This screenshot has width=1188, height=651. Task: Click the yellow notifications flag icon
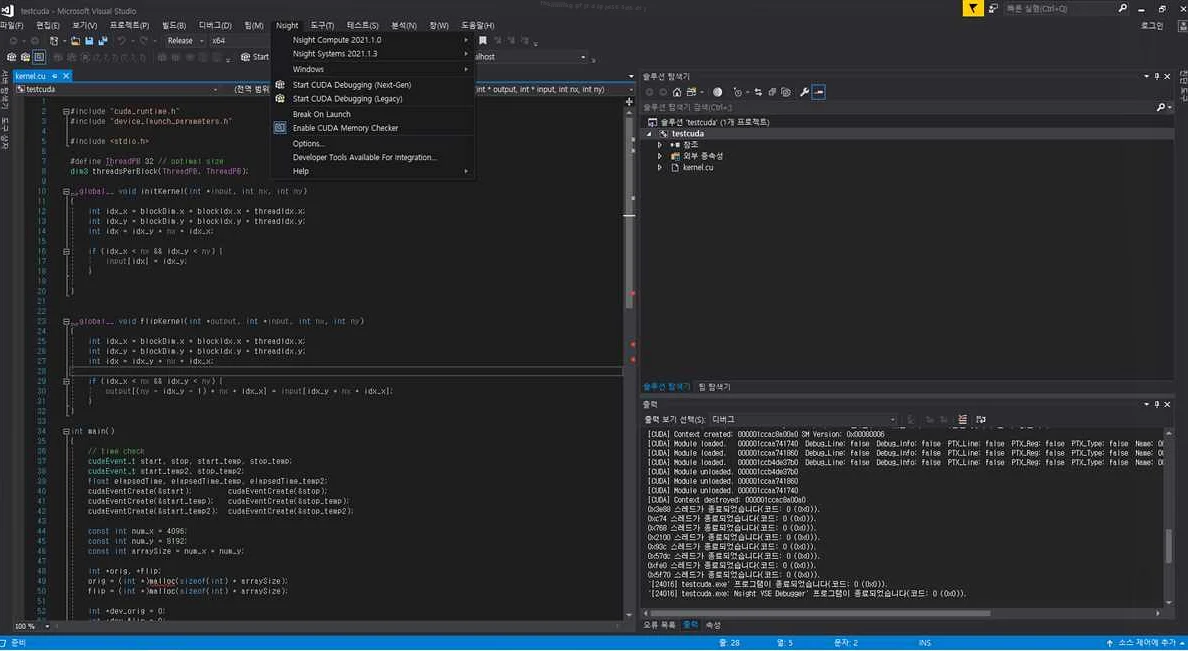pyautogui.click(x=973, y=8)
